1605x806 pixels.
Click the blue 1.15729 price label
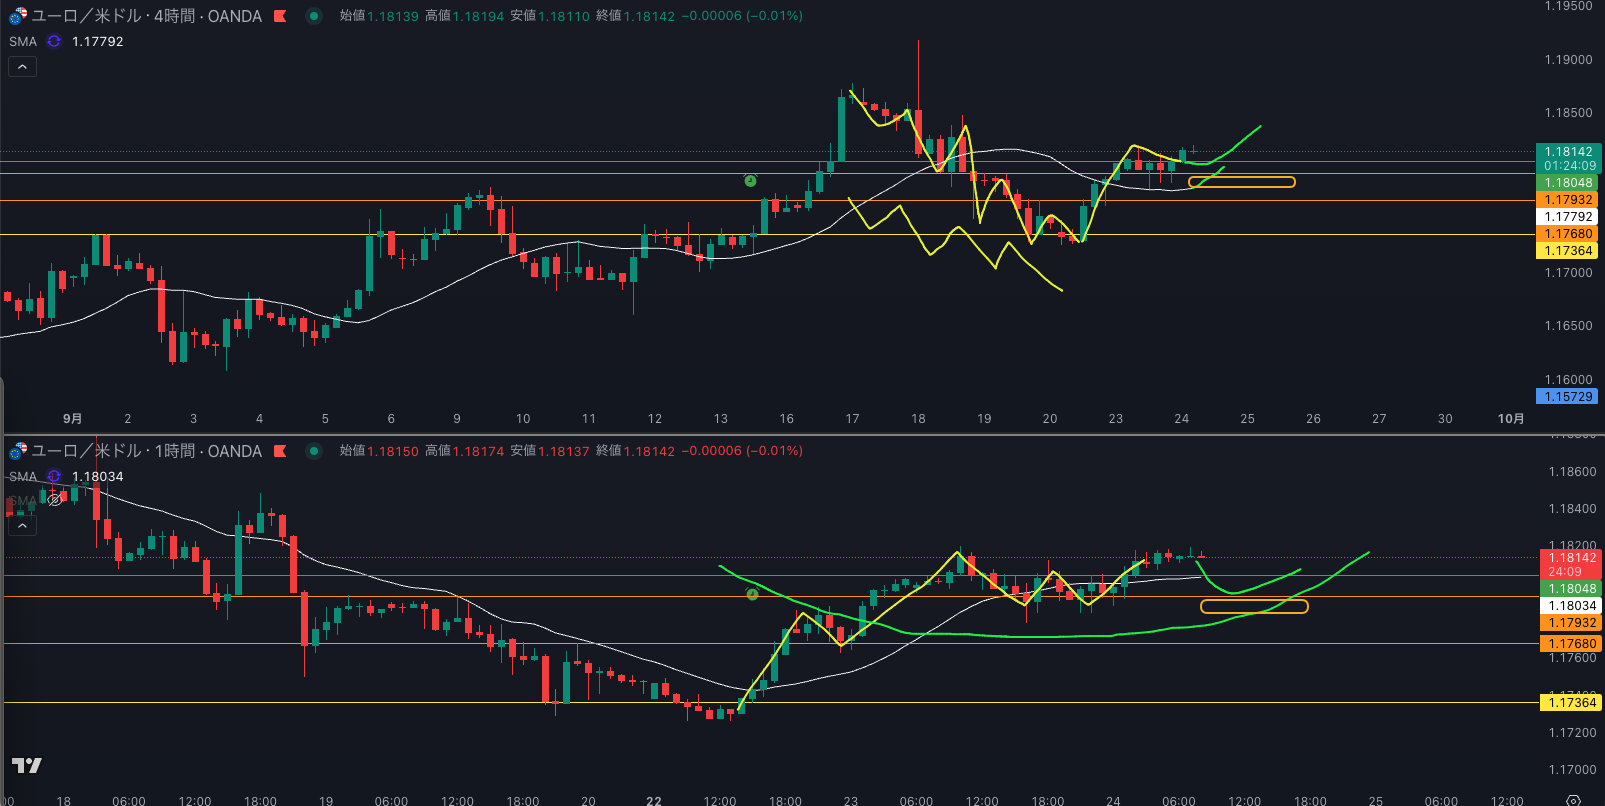click(1567, 396)
